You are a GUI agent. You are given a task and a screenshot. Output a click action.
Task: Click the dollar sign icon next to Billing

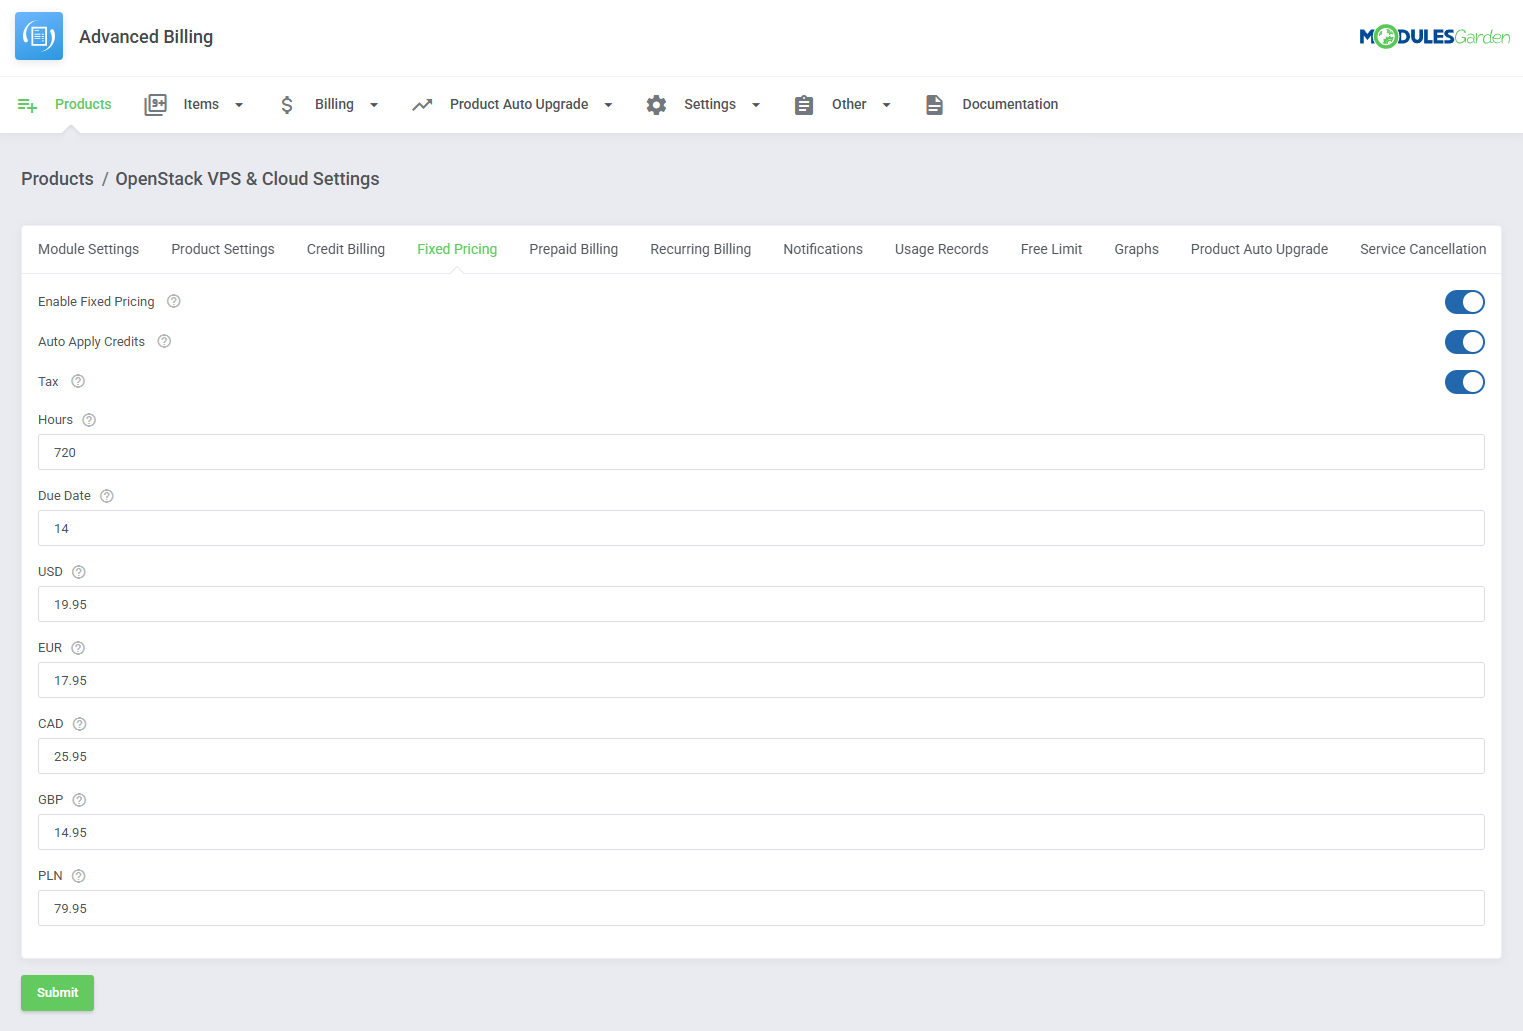(x=287, y=104)
